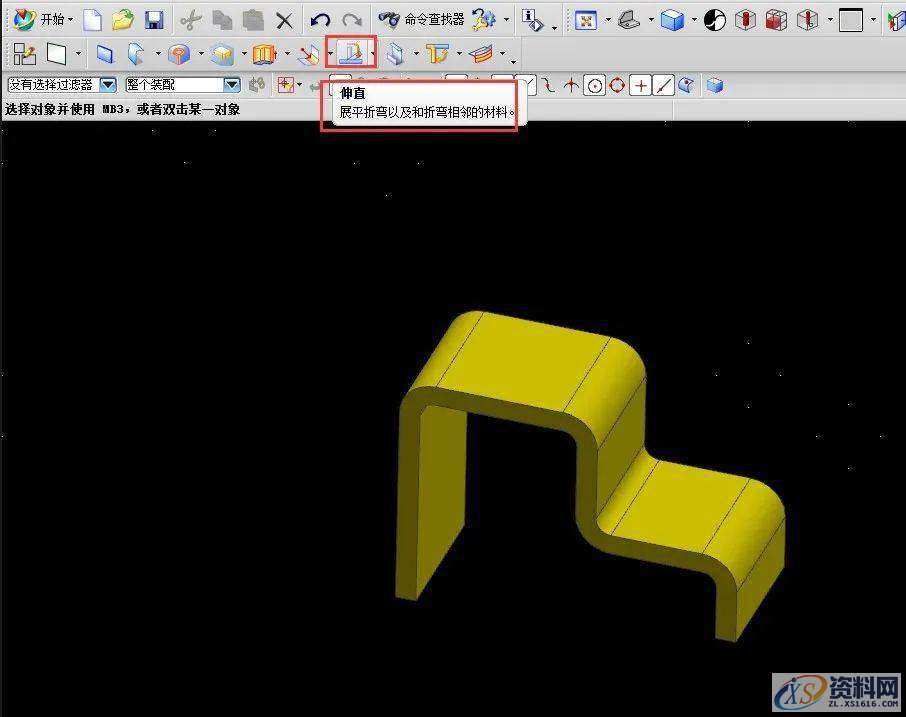Image resolution: width=906 pixels, height=717 pixels.
Task: Click the Undo arrow icon
Action: coord(320,20)
